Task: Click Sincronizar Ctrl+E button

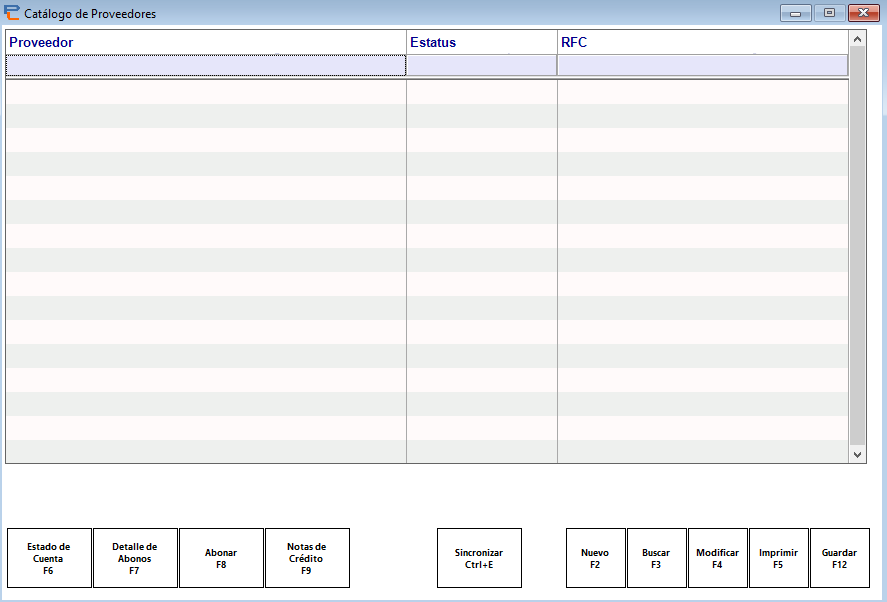Action: (479, 558)
